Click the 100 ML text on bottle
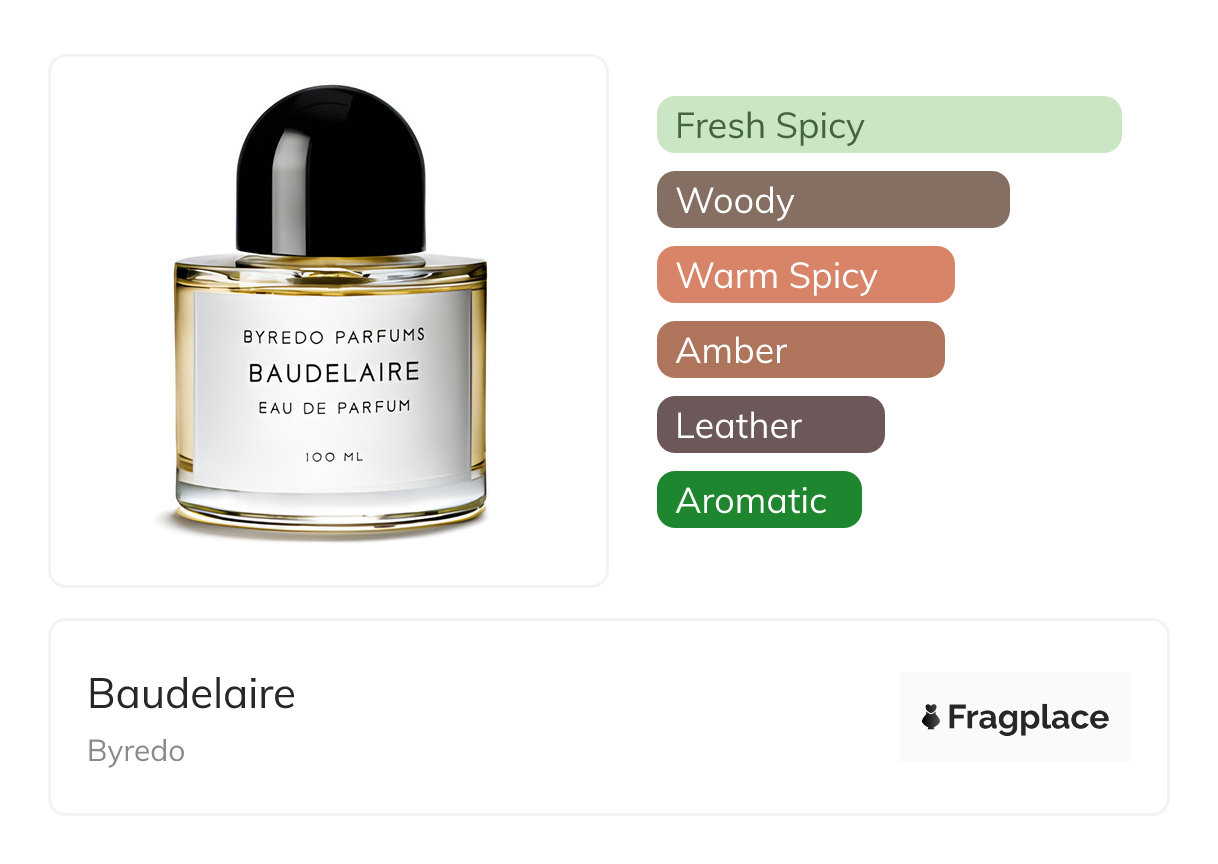The image size is (1218, 864). (334, 457)
